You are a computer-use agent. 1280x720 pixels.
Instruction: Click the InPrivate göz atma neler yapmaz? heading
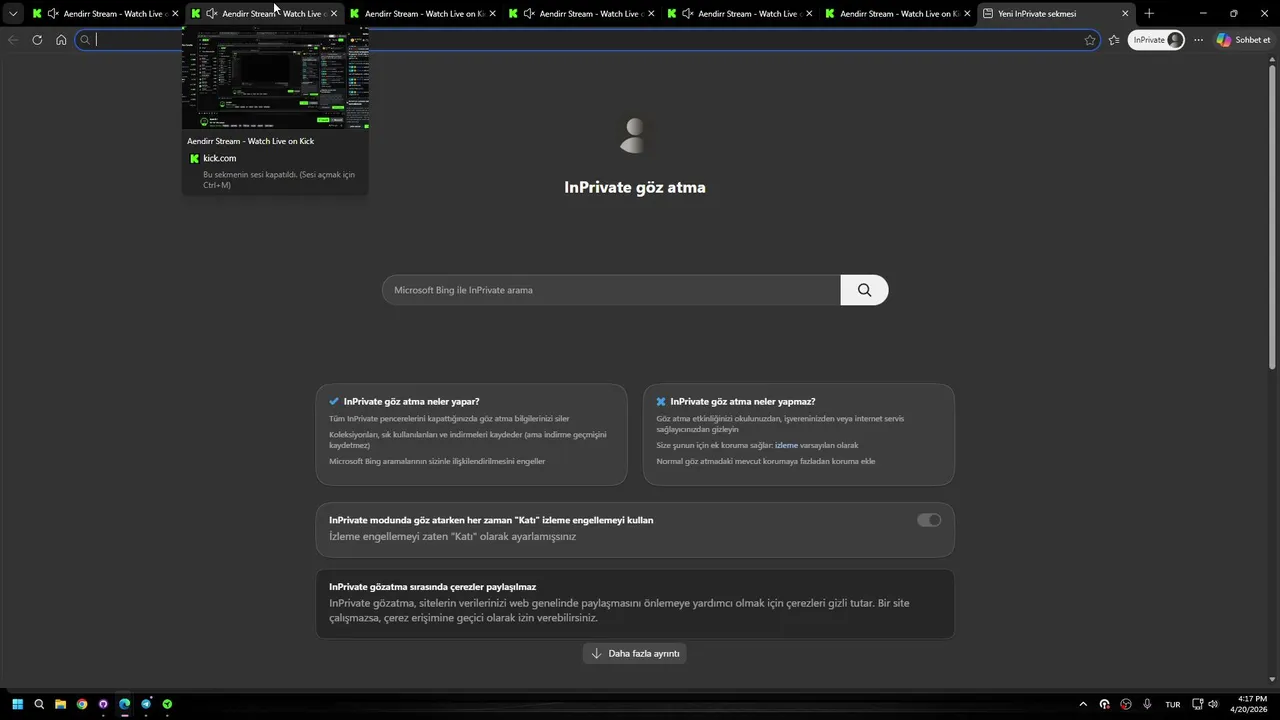click(743, 401)
